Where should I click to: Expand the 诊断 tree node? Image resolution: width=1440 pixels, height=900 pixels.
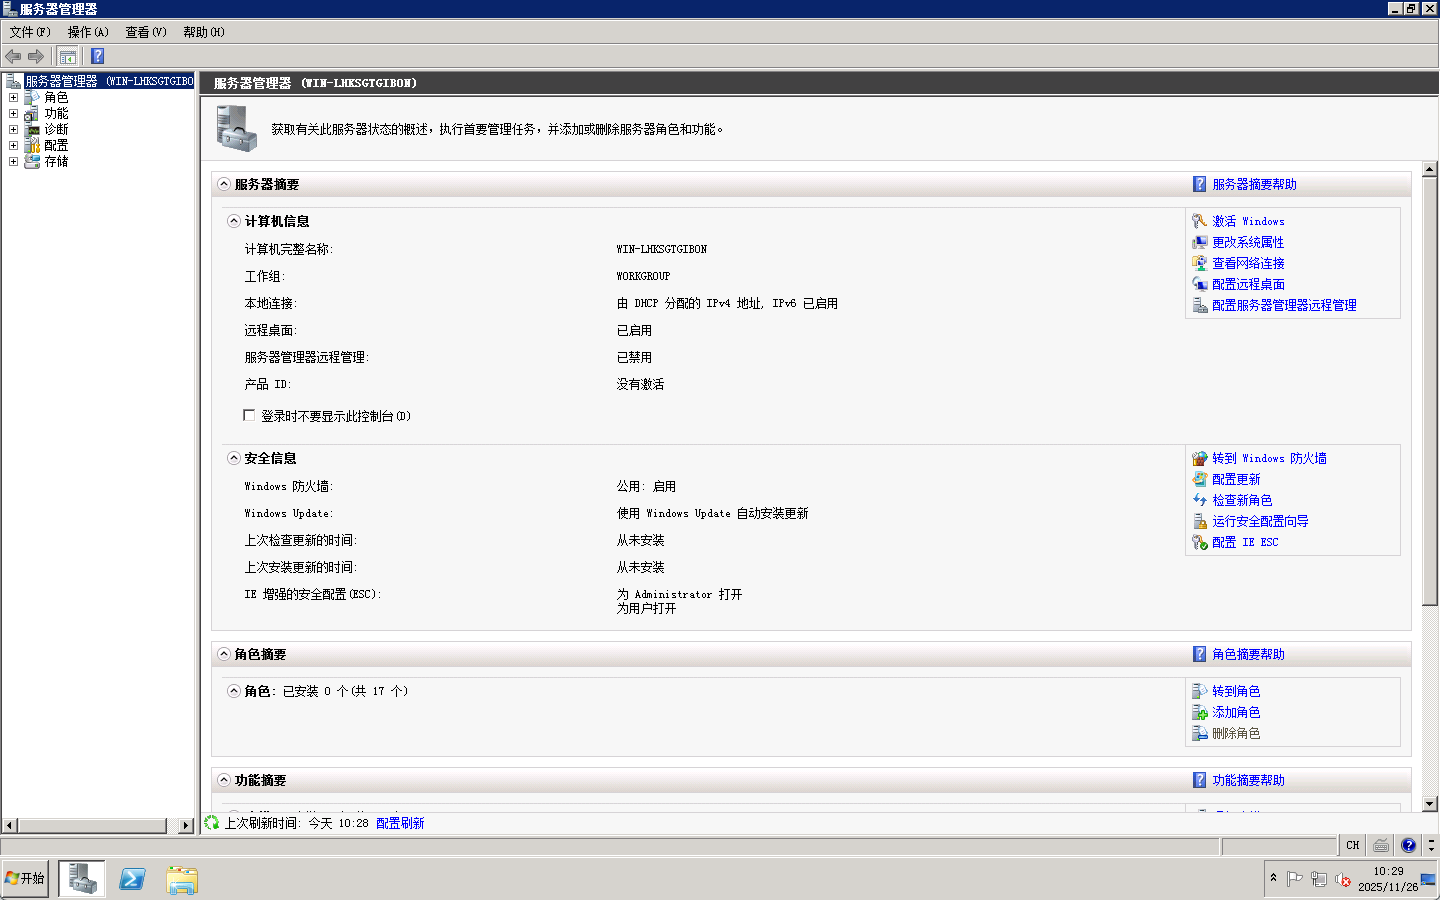13,129
